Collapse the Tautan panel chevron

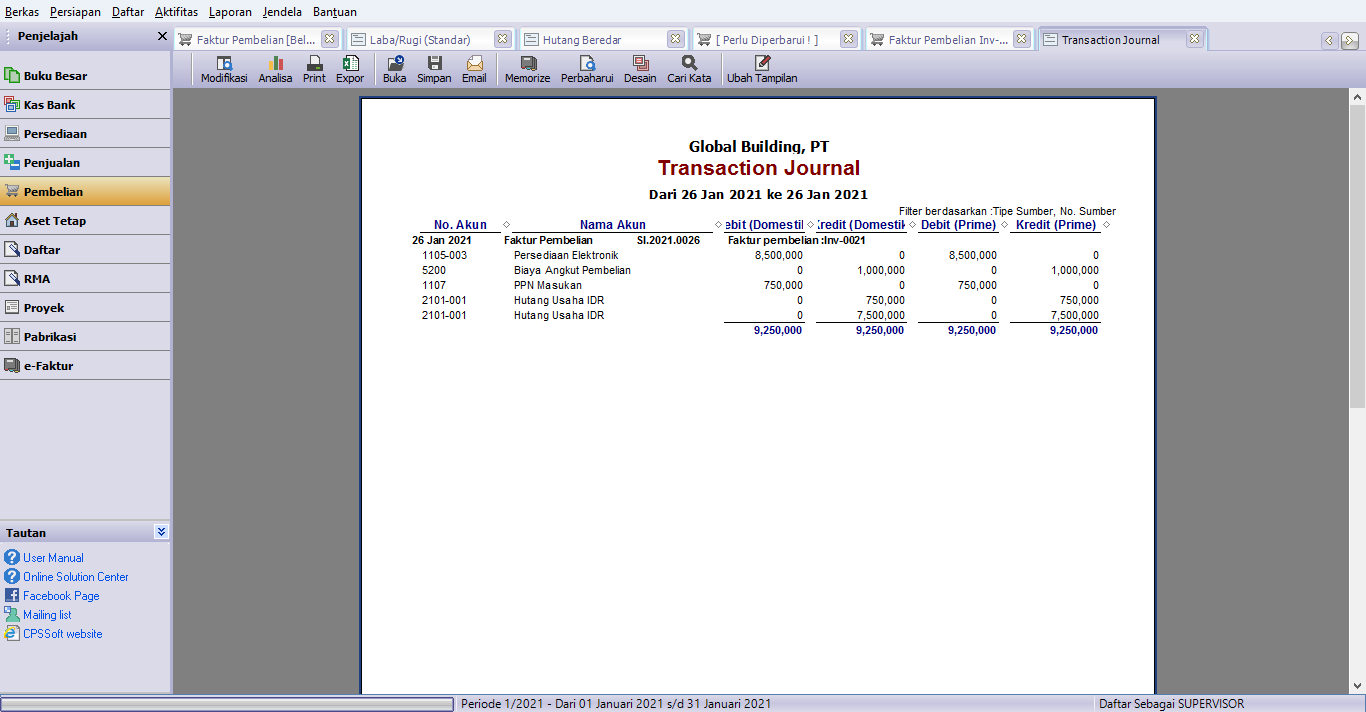point(162,532)
